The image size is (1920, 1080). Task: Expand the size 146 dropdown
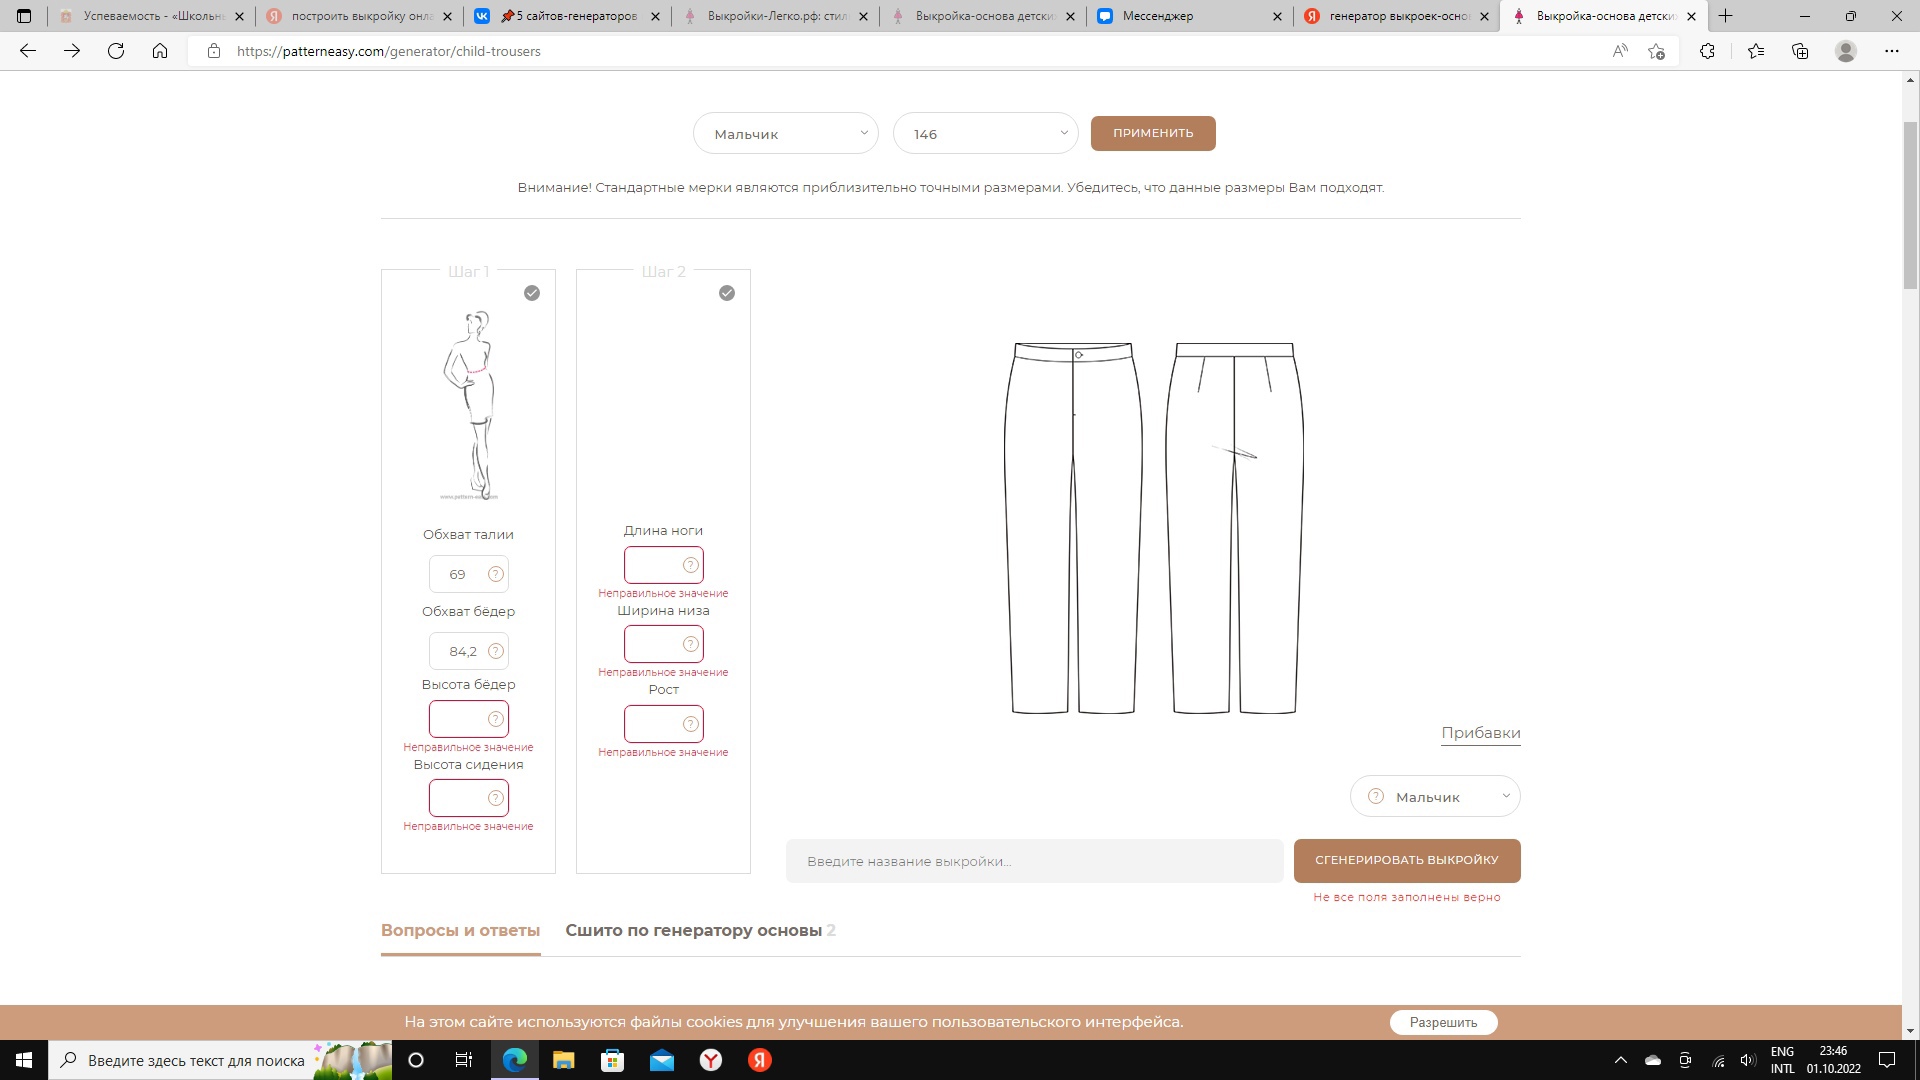tap(985, 134)
